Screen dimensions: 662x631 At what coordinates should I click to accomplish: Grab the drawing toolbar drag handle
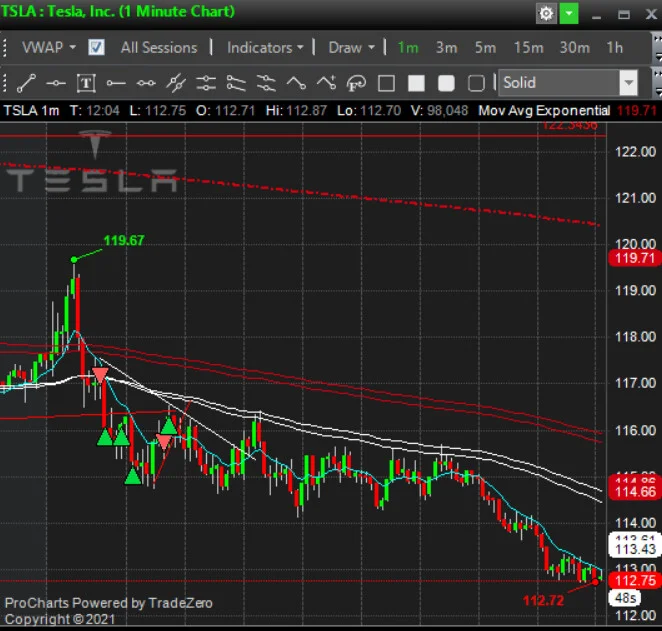pos(5,83)
